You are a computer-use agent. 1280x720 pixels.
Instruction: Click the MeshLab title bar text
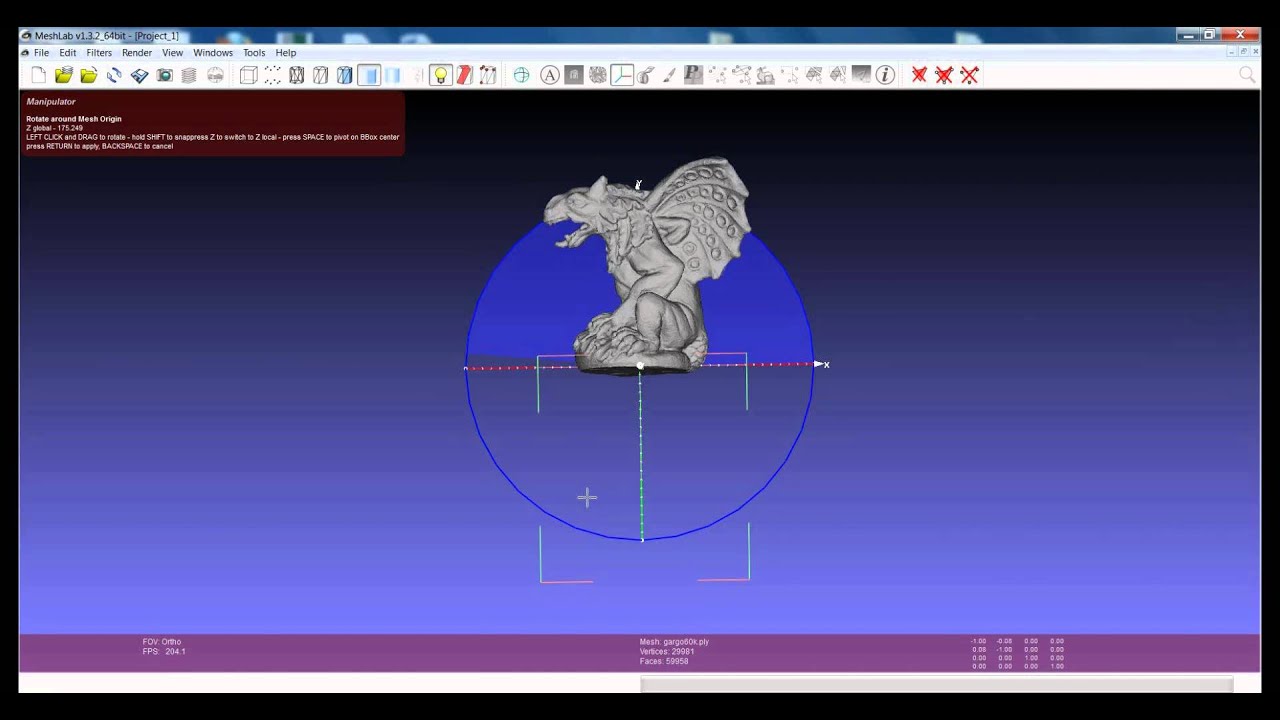(107, 36)
